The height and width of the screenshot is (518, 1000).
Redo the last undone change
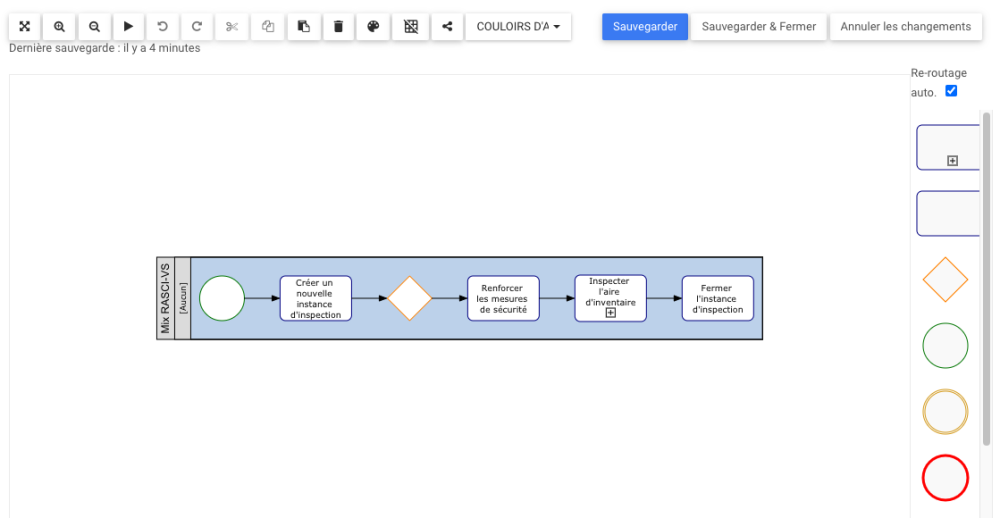[x=197, y=27]
